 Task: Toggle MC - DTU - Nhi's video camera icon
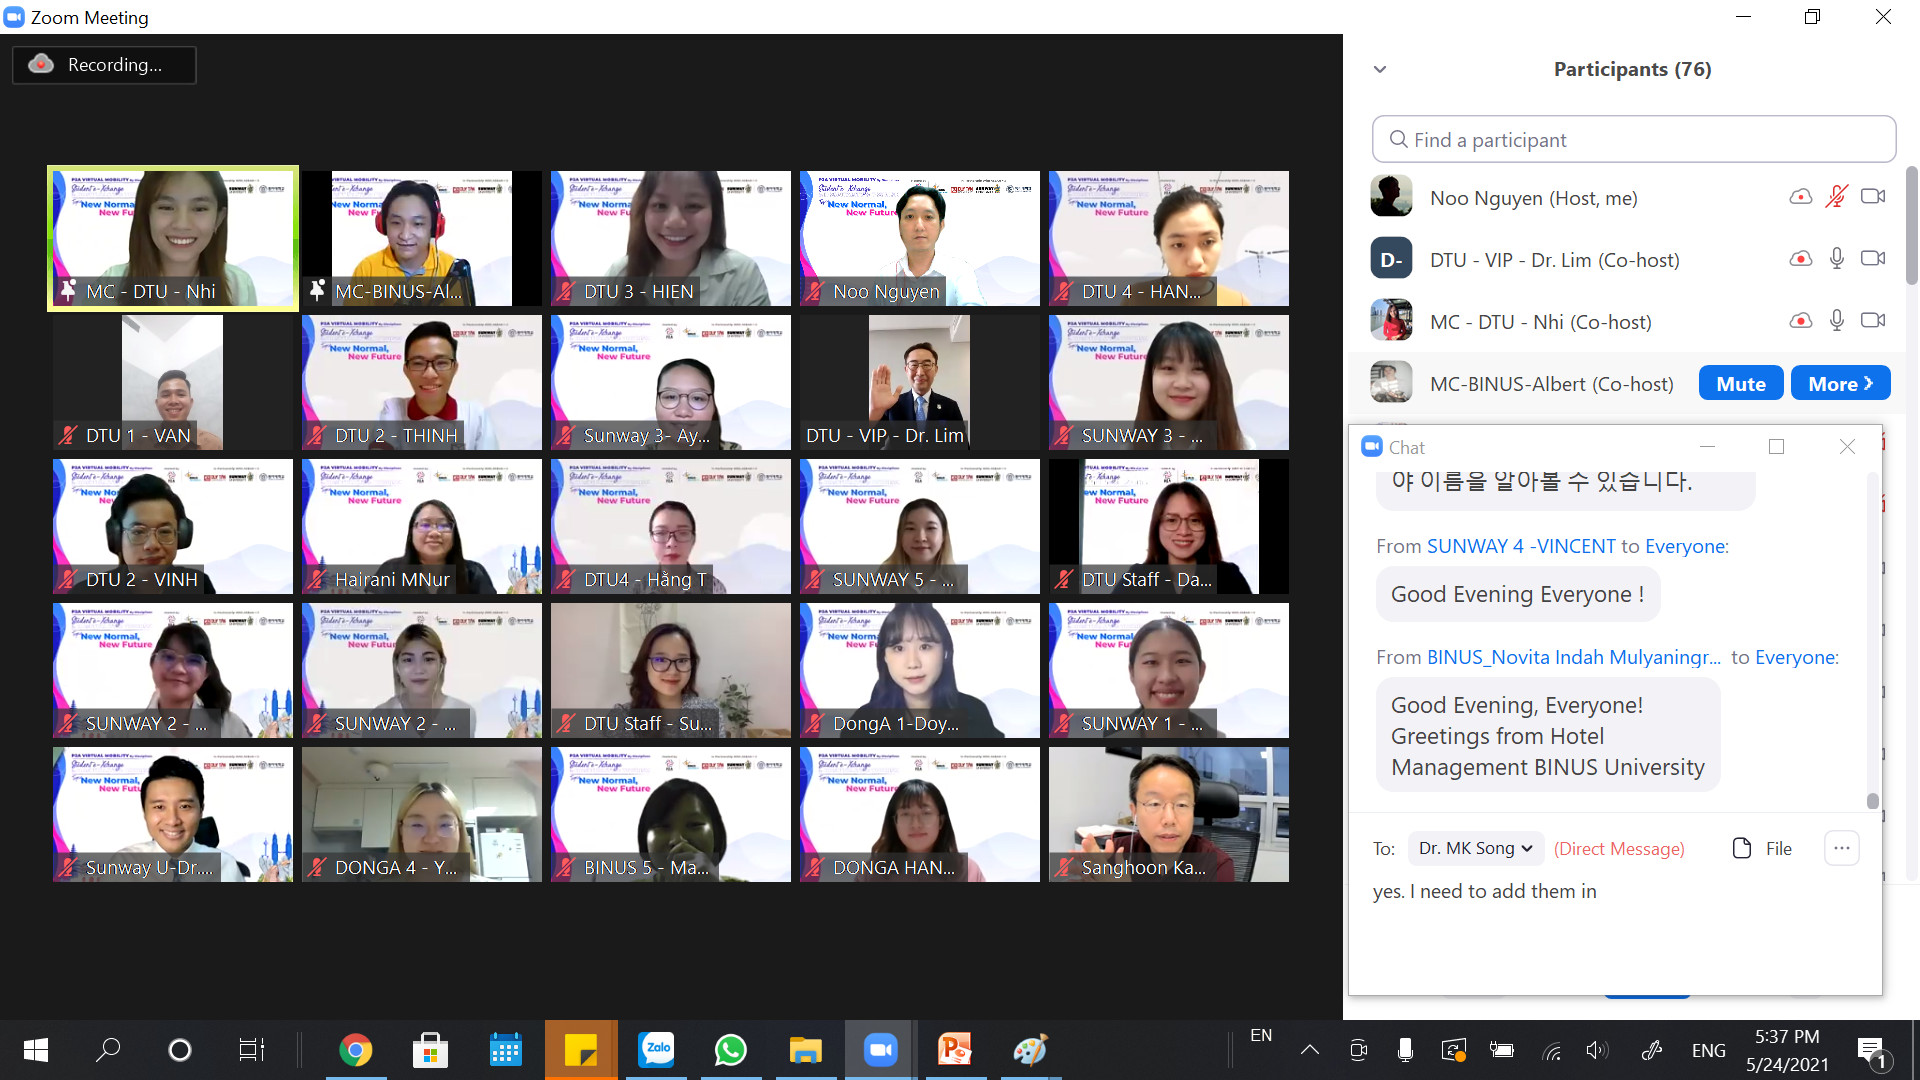click(1872, 321)
